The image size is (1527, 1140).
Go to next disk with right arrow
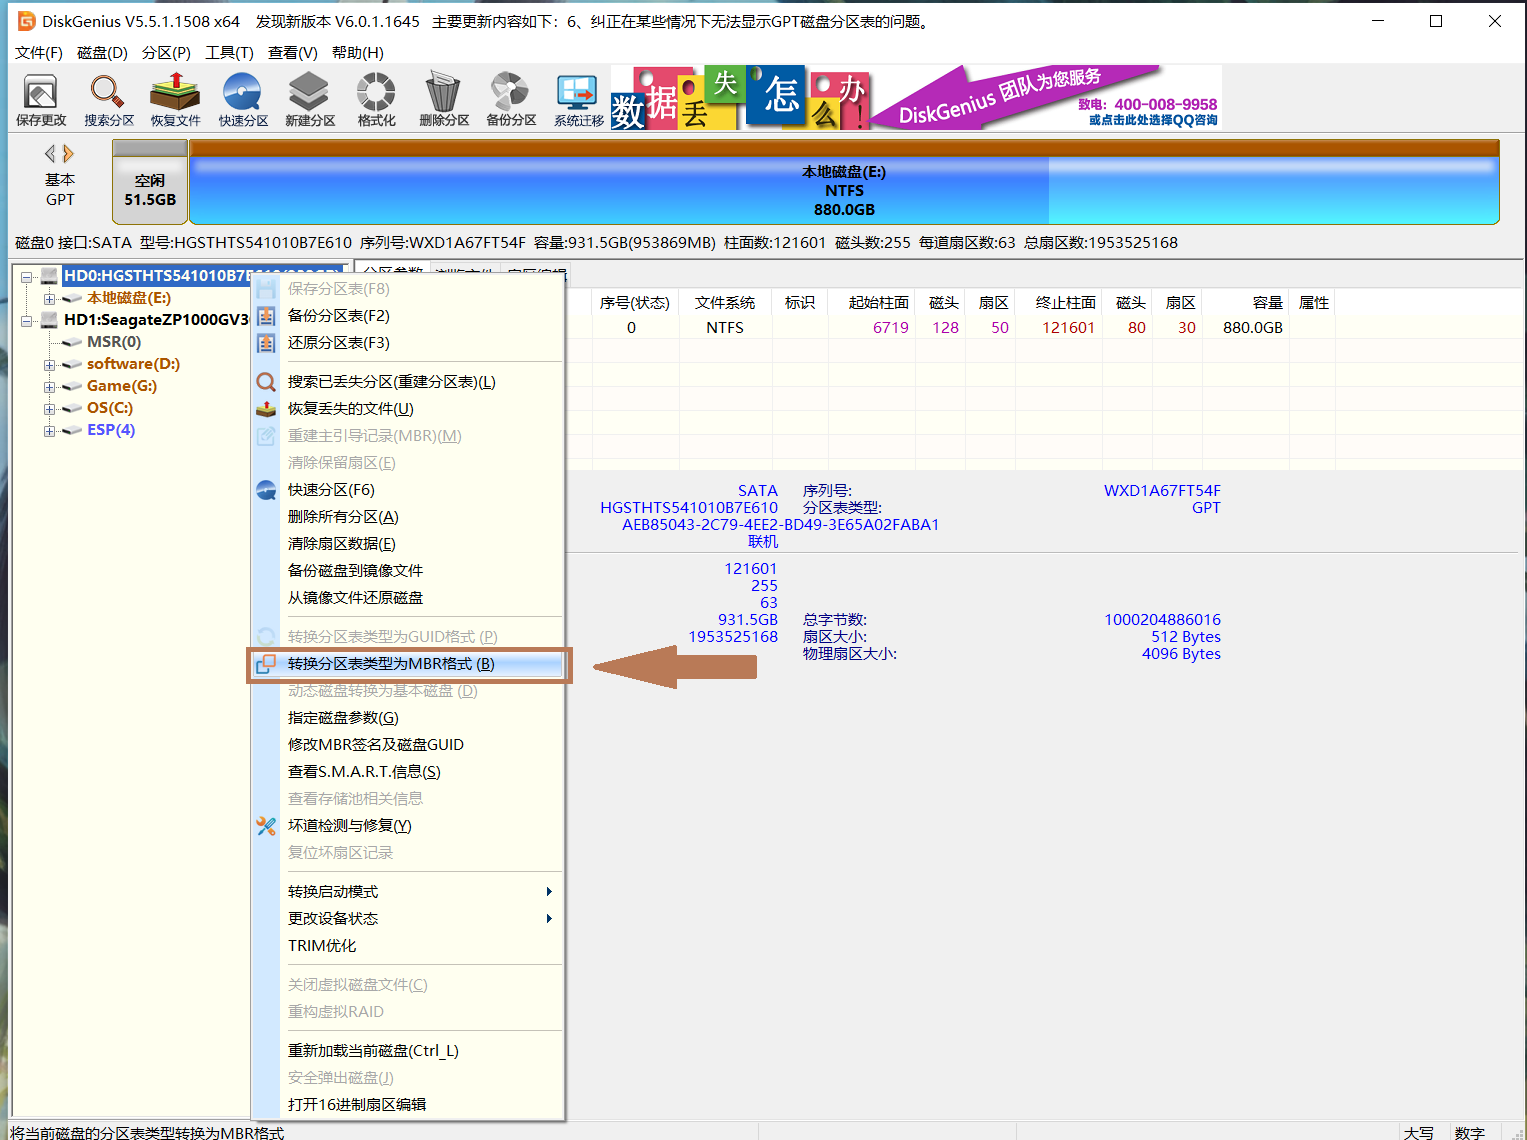68,154
